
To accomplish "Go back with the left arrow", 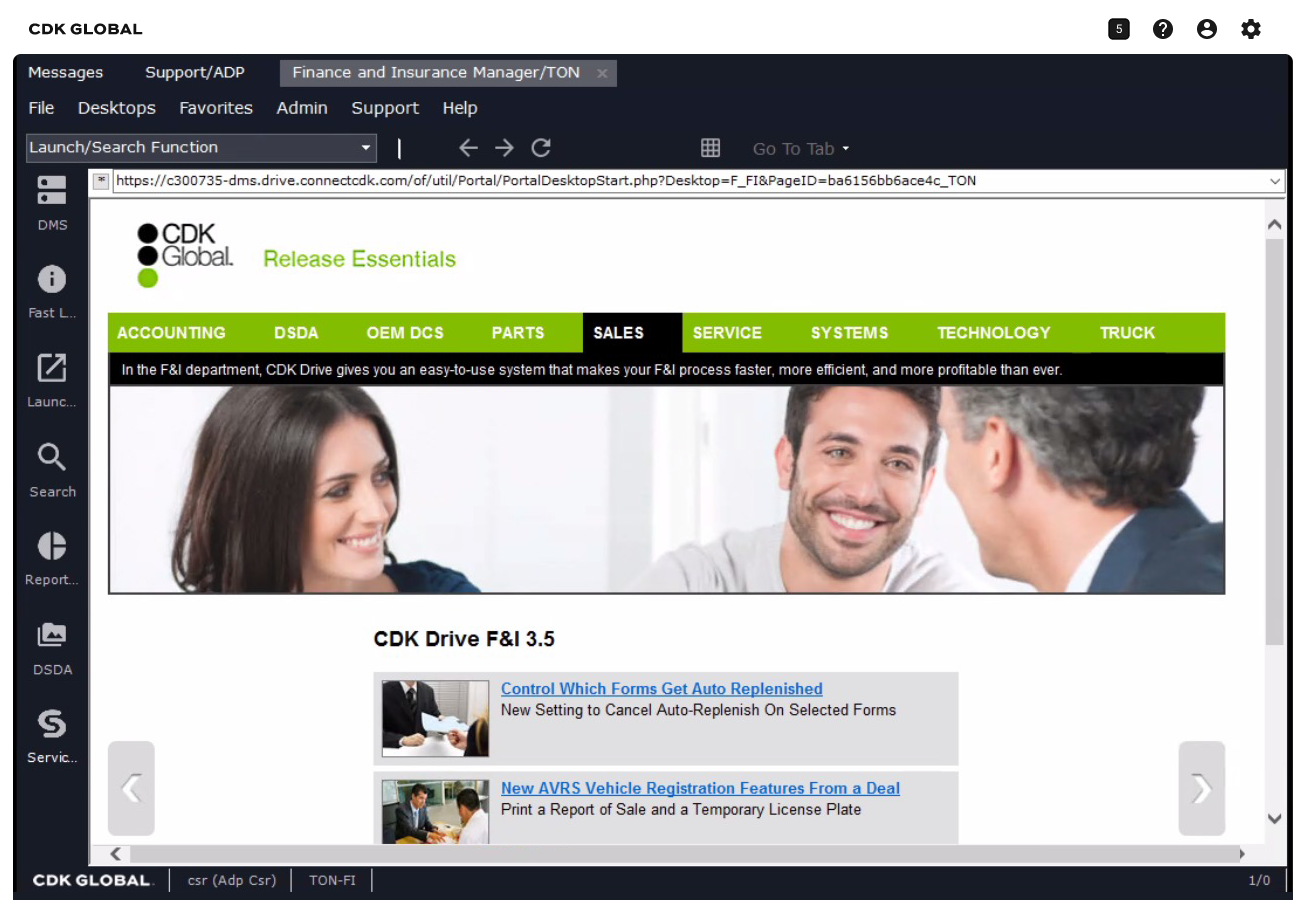I will 468,148.
